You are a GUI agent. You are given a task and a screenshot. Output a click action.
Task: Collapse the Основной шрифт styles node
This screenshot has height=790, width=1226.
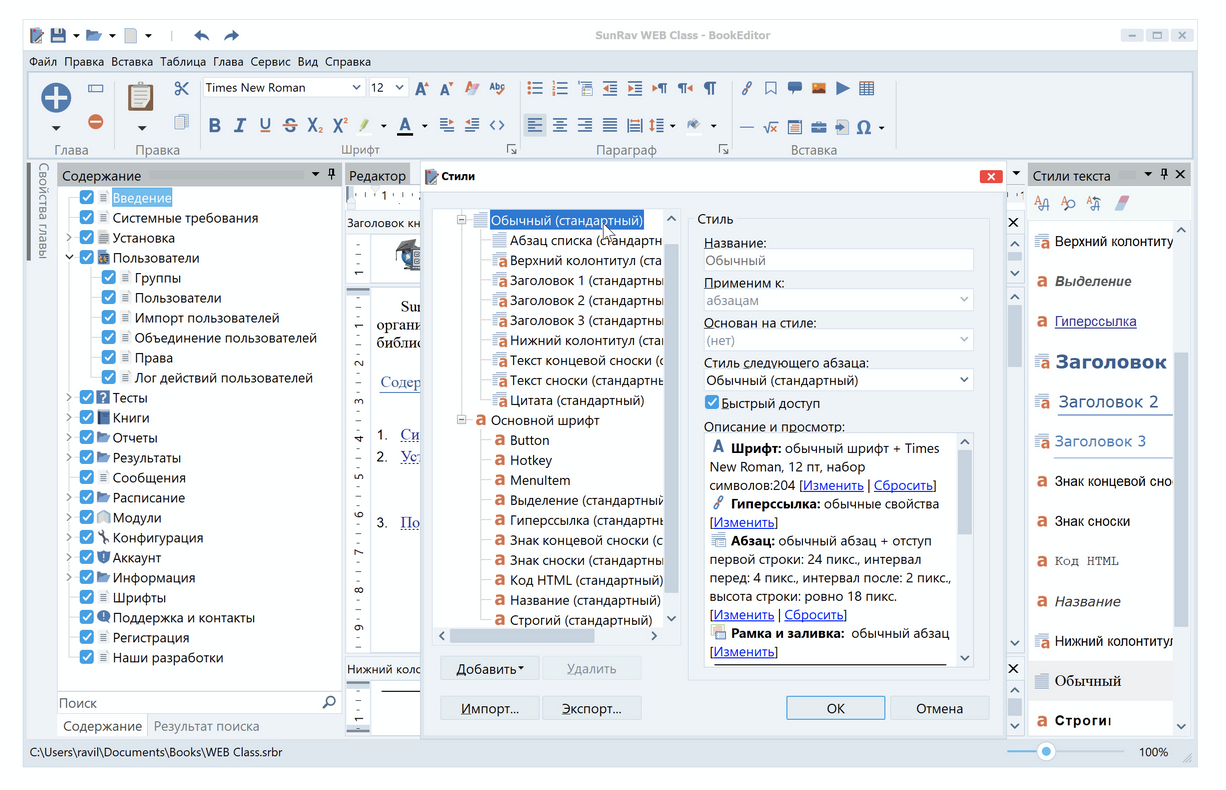(x=462, y=420)
